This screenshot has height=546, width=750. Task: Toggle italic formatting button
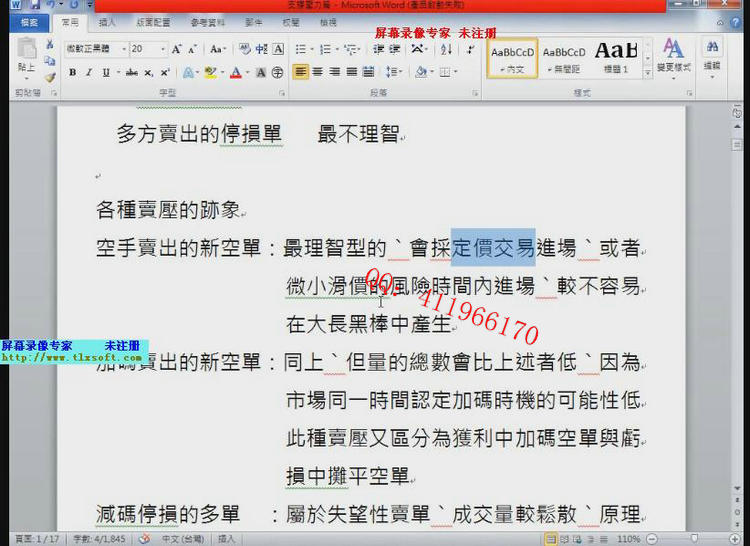pos(89,72)
